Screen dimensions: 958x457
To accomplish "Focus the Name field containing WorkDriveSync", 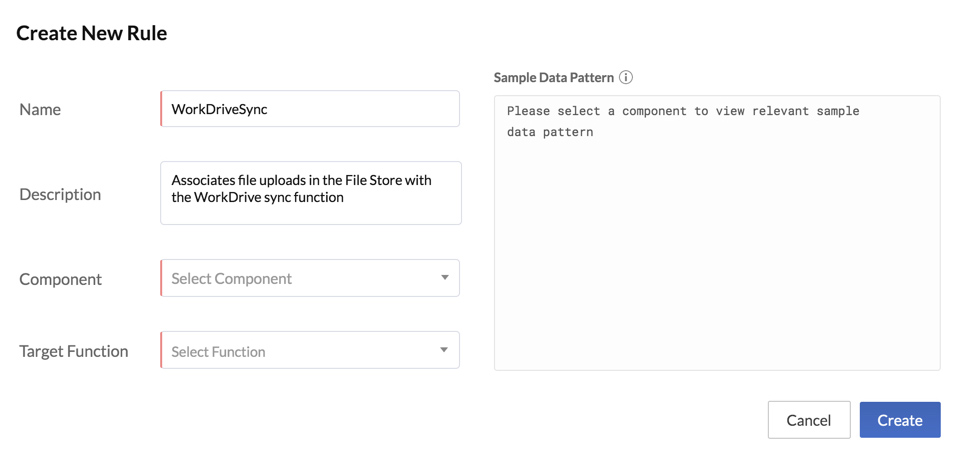I will click(310, 109).
